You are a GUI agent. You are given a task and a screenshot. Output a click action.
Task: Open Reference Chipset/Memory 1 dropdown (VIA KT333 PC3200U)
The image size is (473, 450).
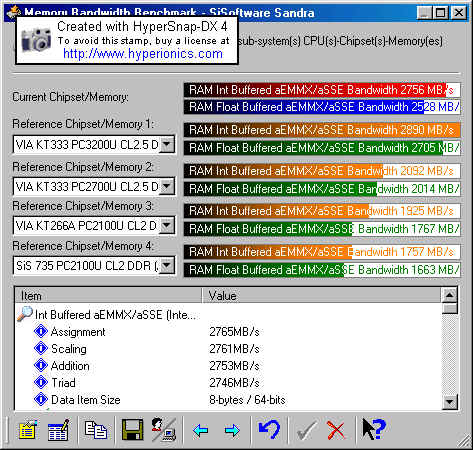(167, 145)
